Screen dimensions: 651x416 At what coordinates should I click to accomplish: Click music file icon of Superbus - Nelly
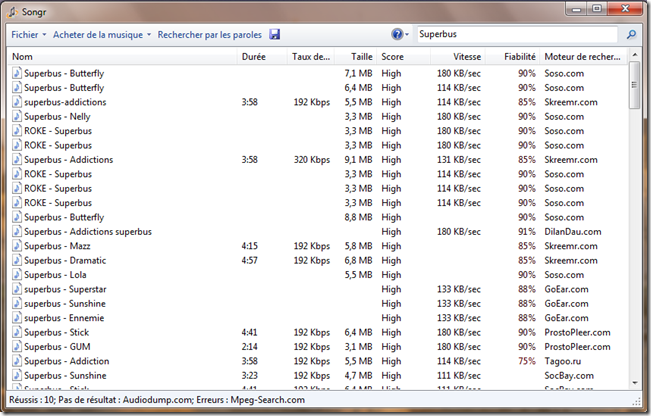click(x=17, y=116)
